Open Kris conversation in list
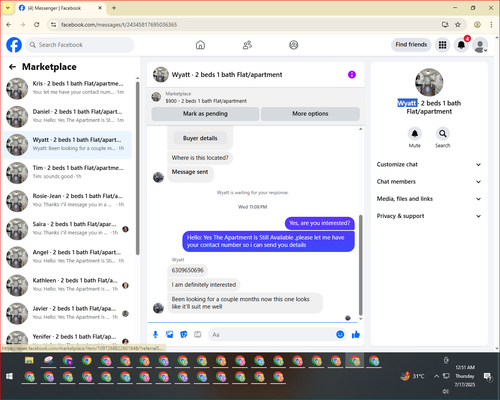This screenshot has width=500, height=400. click(x=68, y=88)
